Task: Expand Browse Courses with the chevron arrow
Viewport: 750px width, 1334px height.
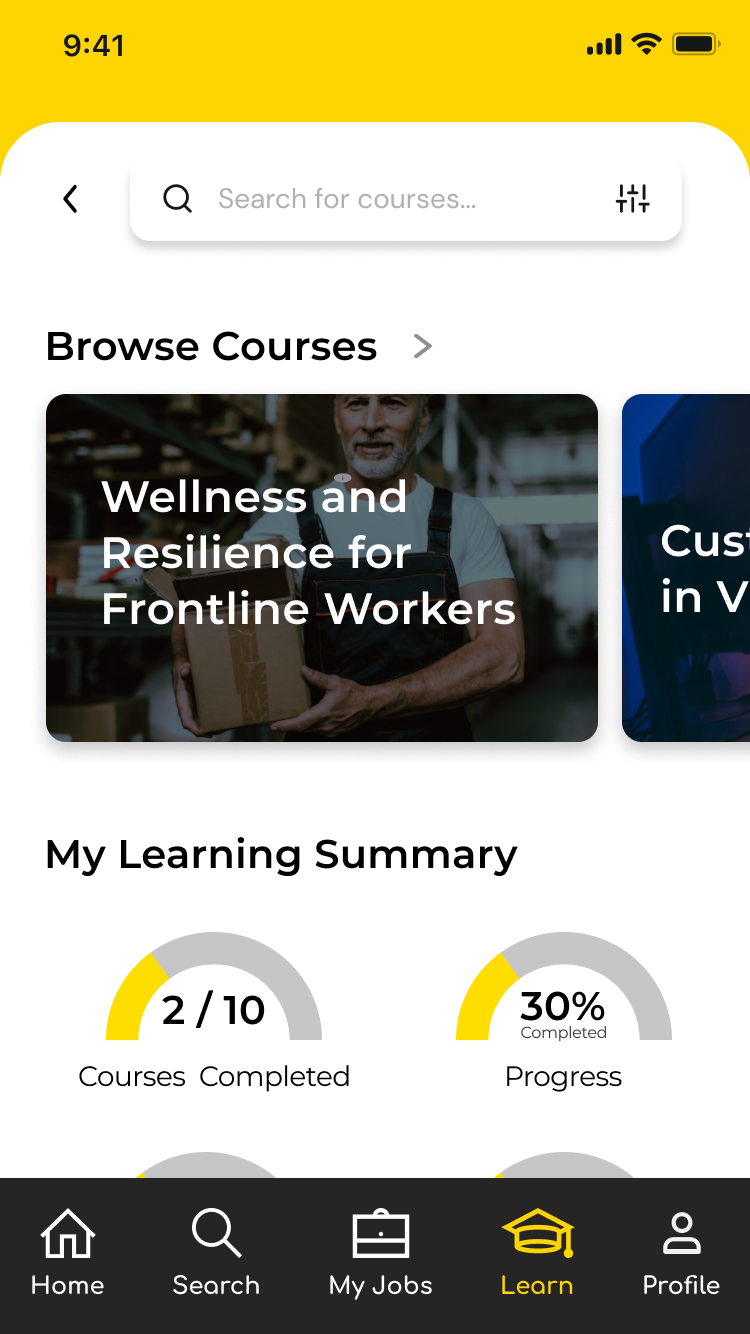Action: [423, 347]
